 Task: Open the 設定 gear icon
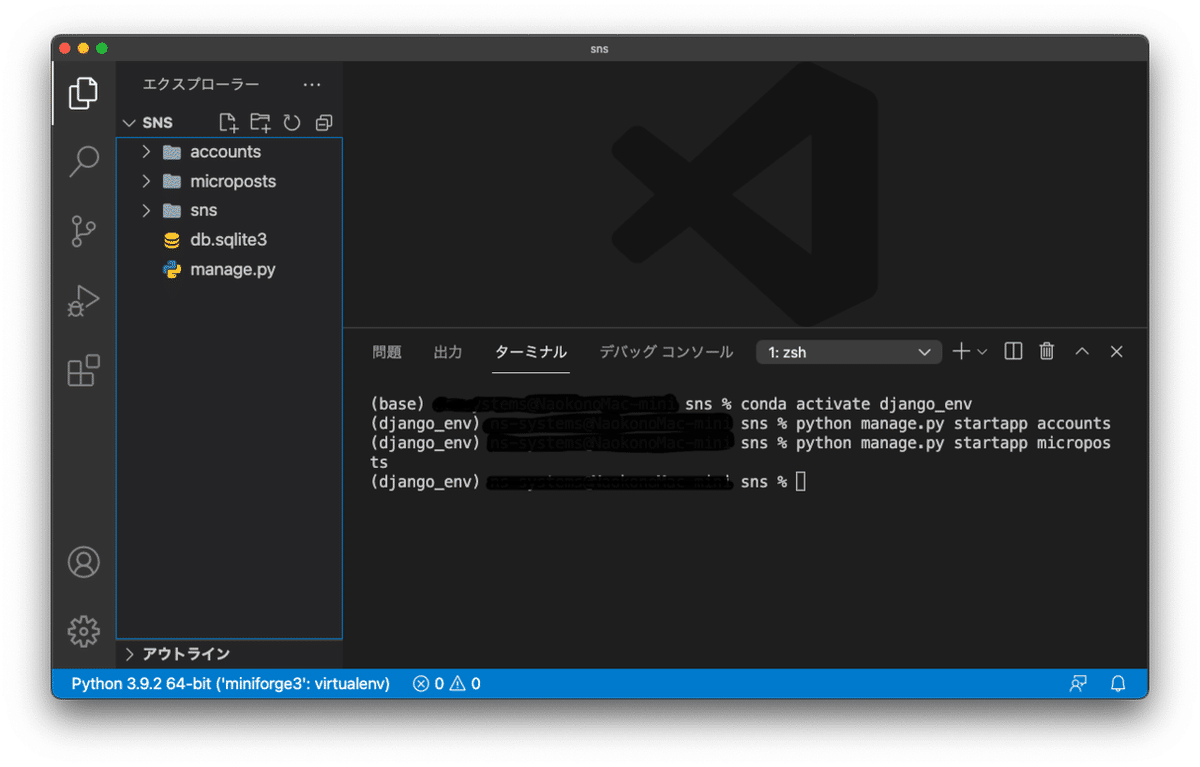[83, 631]
